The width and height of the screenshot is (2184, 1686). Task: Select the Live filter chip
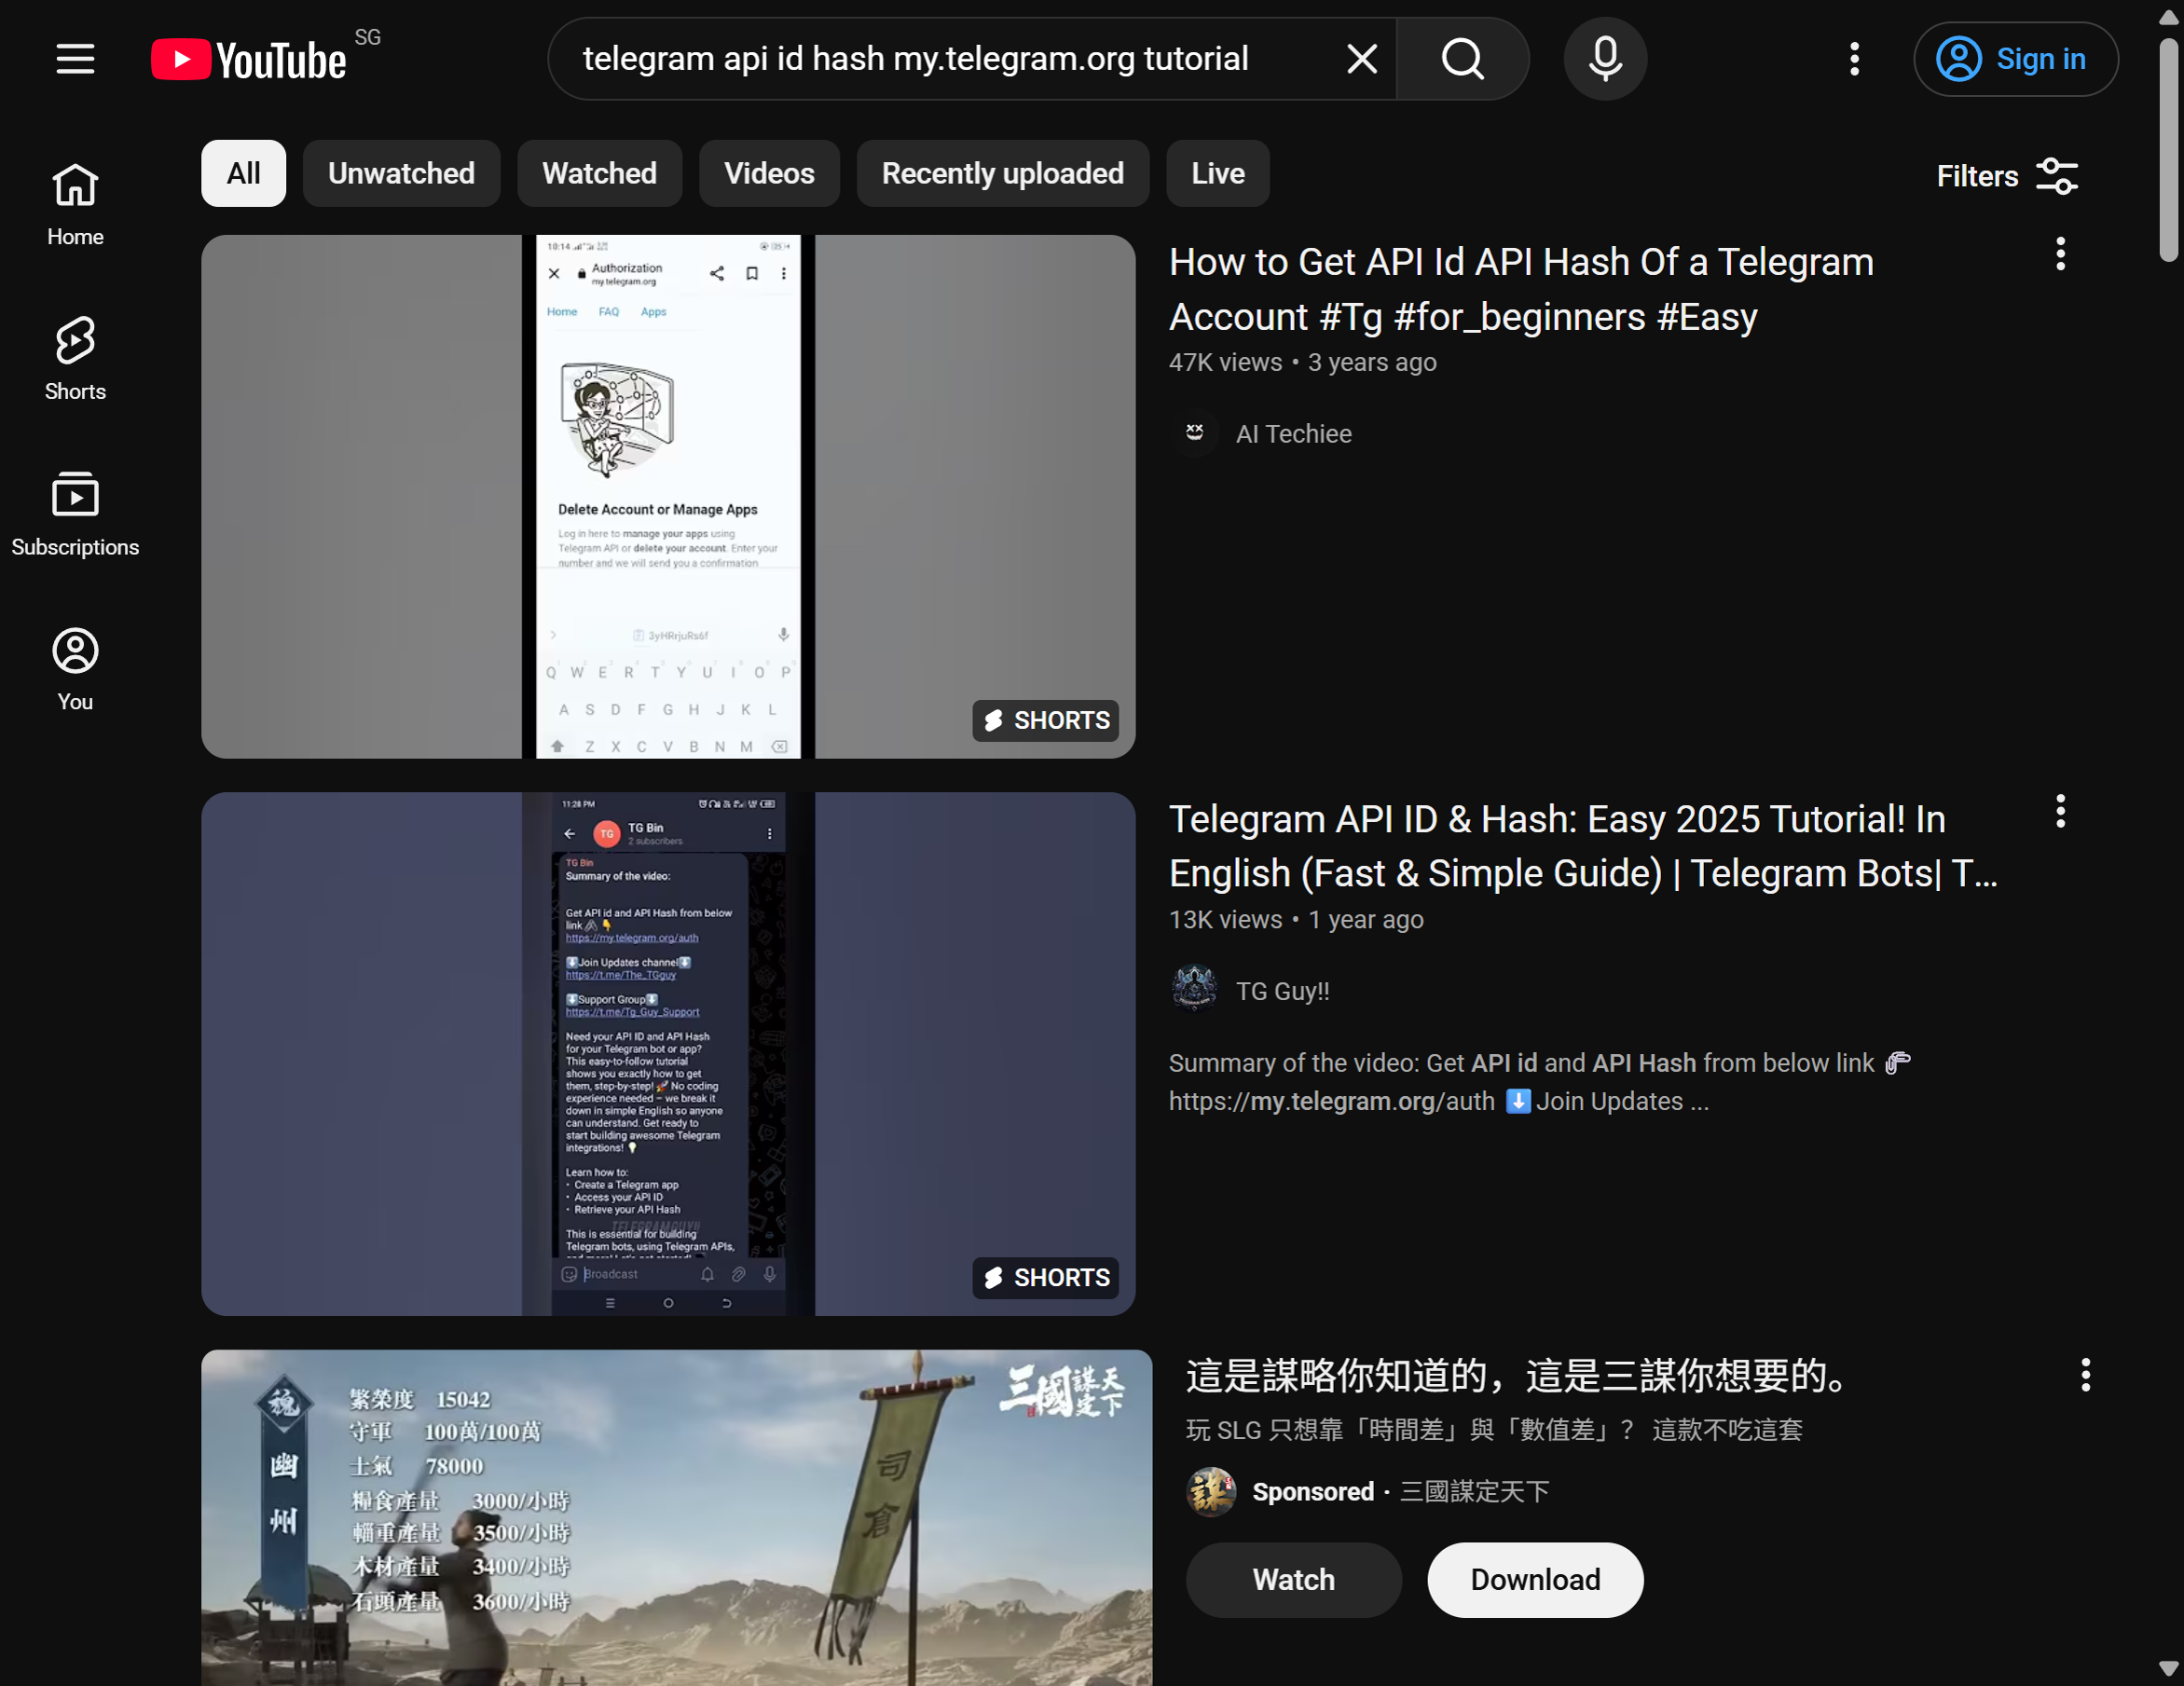(x=1217, y=173)
